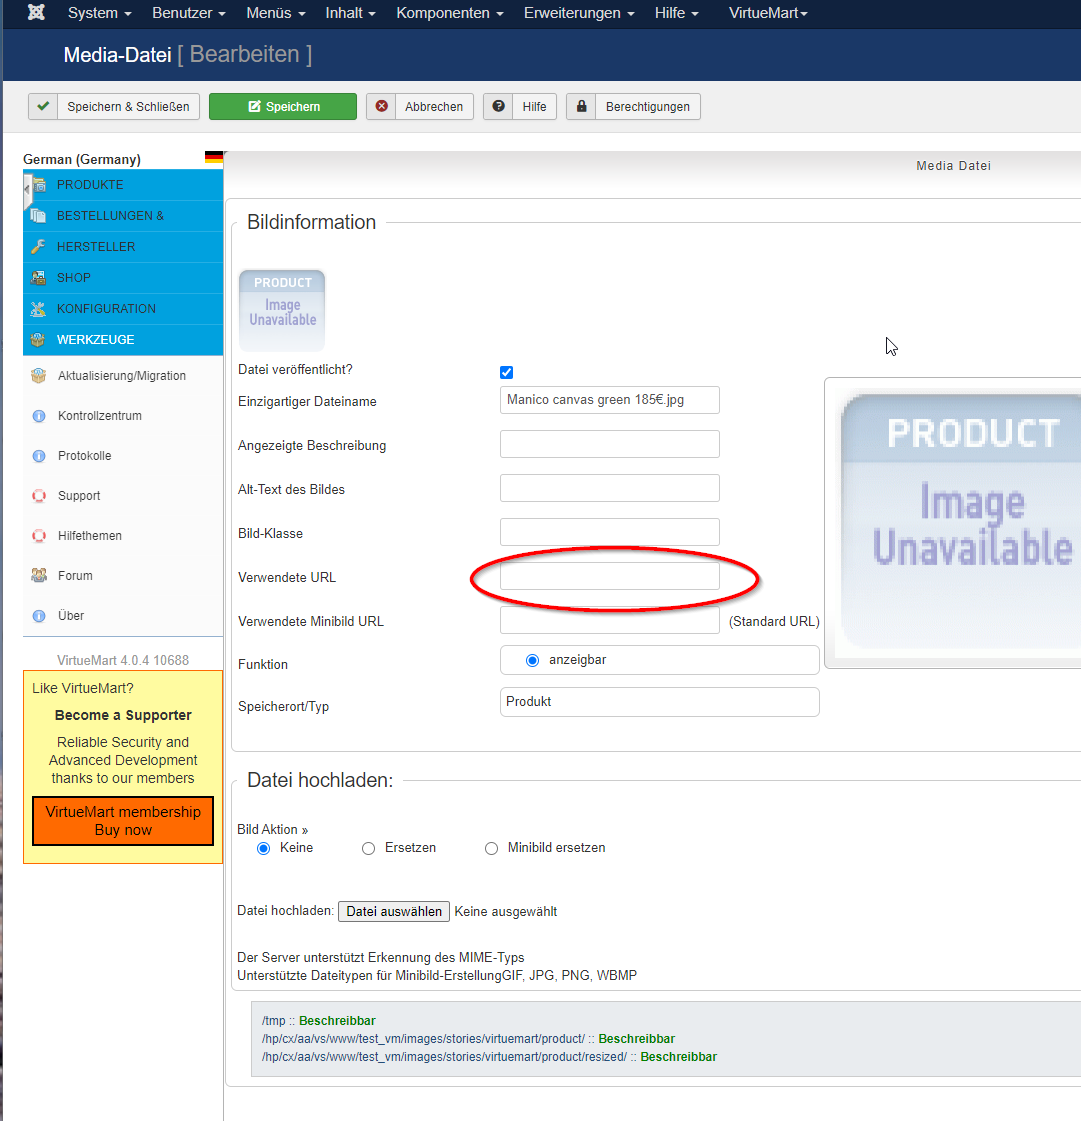Click the Joomla logo icon
1081x1121 pixels.
coord(37,13)
